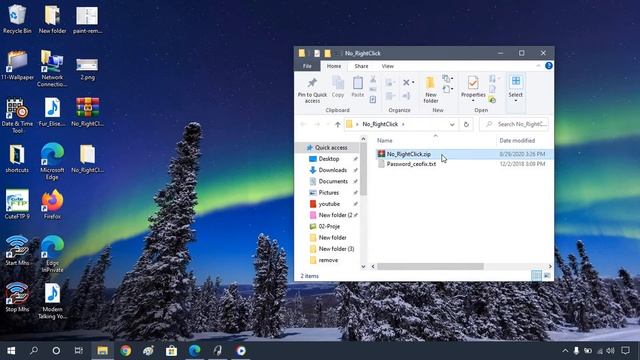Sort files by the Name column
This screenshot has height=360, width=640.
(384, 140)
